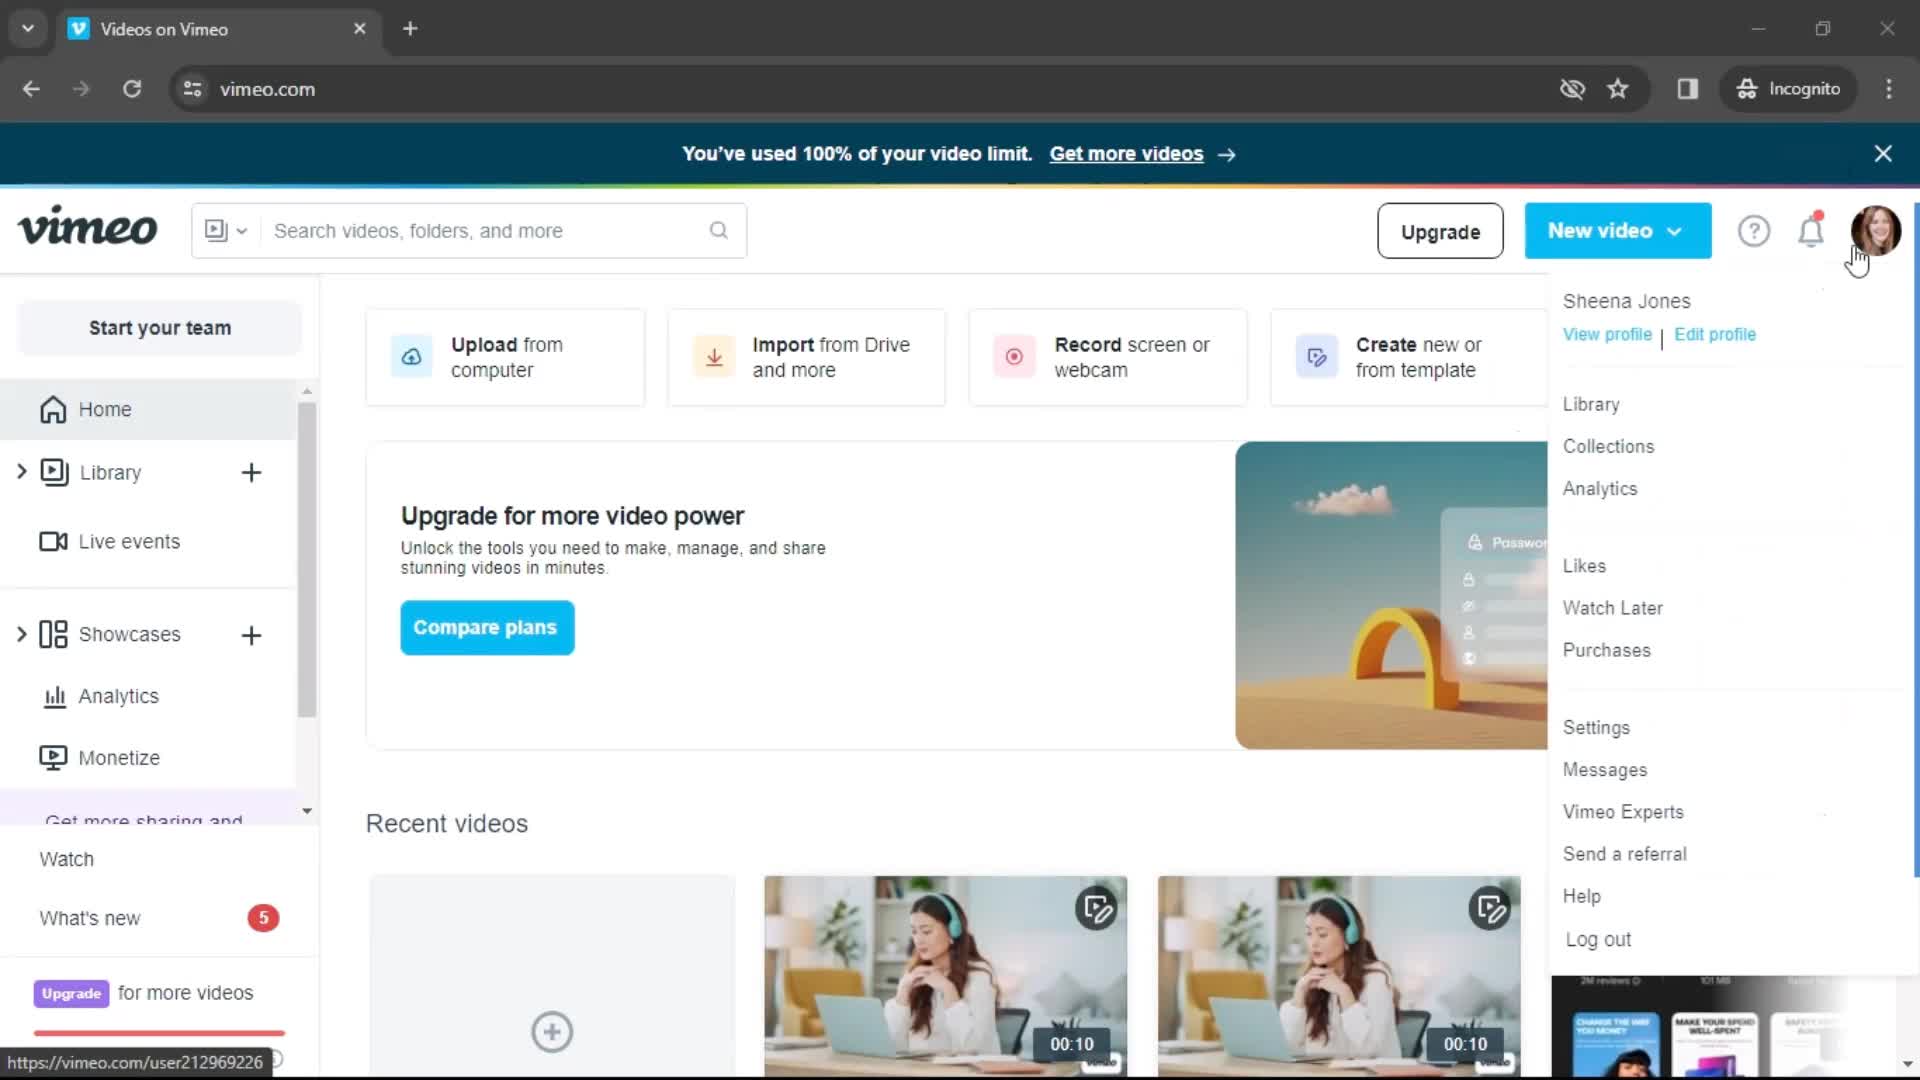Open Analytics in the profile menu
The width and height of the screenshot is (1920, 1080).
(1600, 489)
